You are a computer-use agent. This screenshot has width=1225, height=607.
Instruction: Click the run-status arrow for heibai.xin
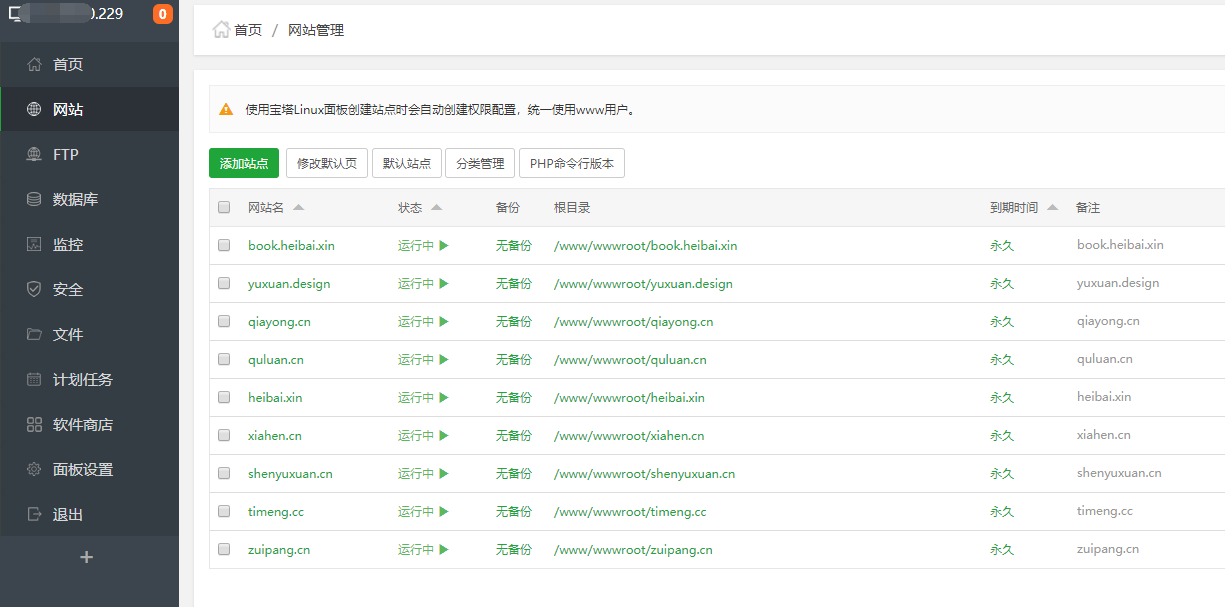point(444,397)
